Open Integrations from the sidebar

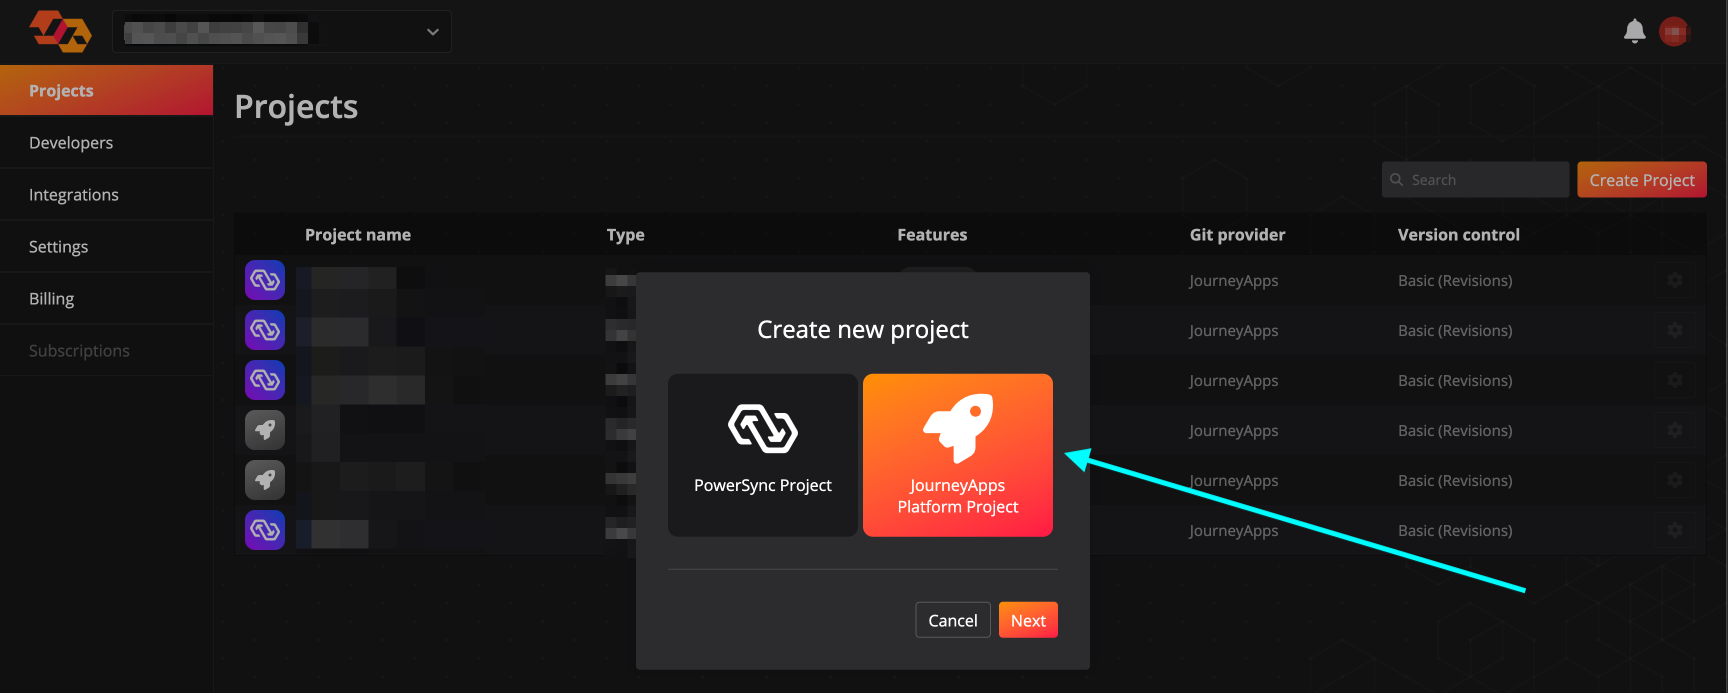tap(106, 195)
